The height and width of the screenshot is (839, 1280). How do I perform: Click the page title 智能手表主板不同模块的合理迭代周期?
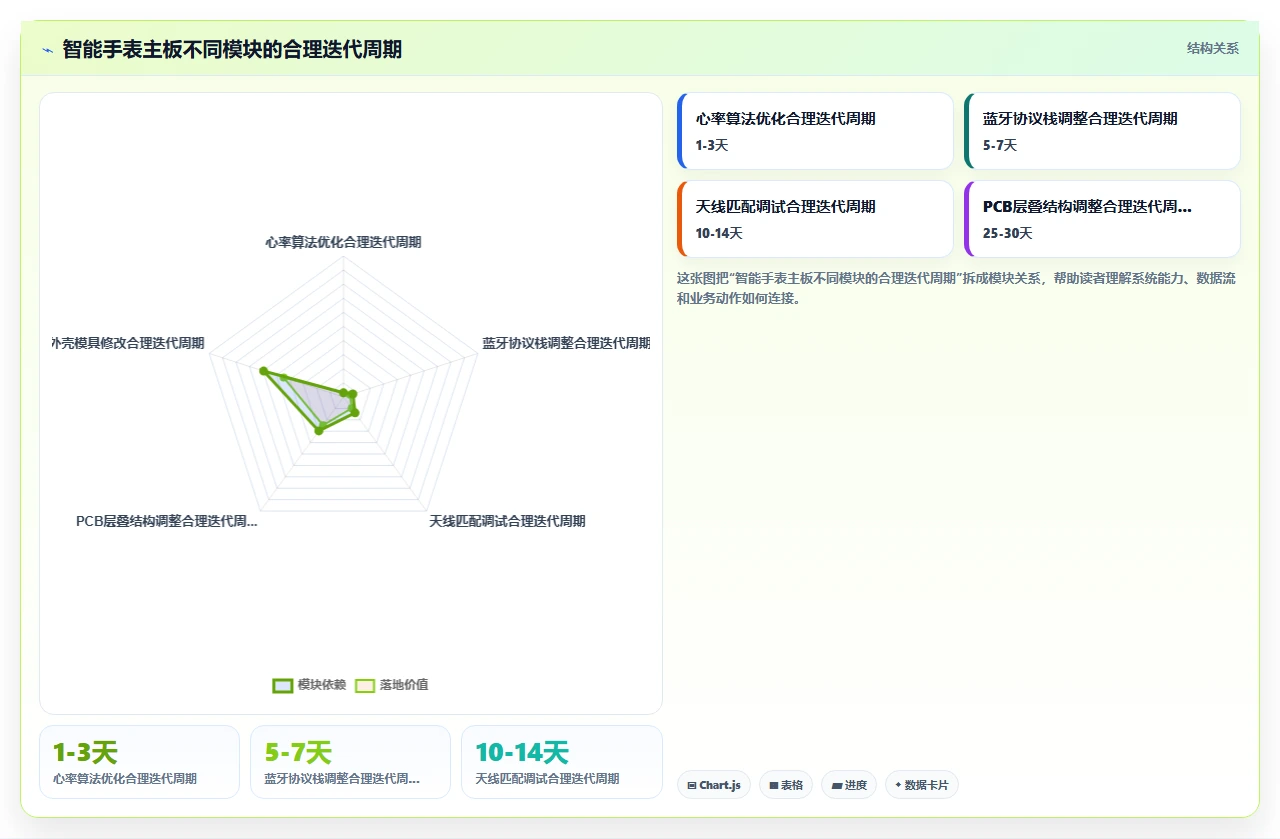(232, 49)
